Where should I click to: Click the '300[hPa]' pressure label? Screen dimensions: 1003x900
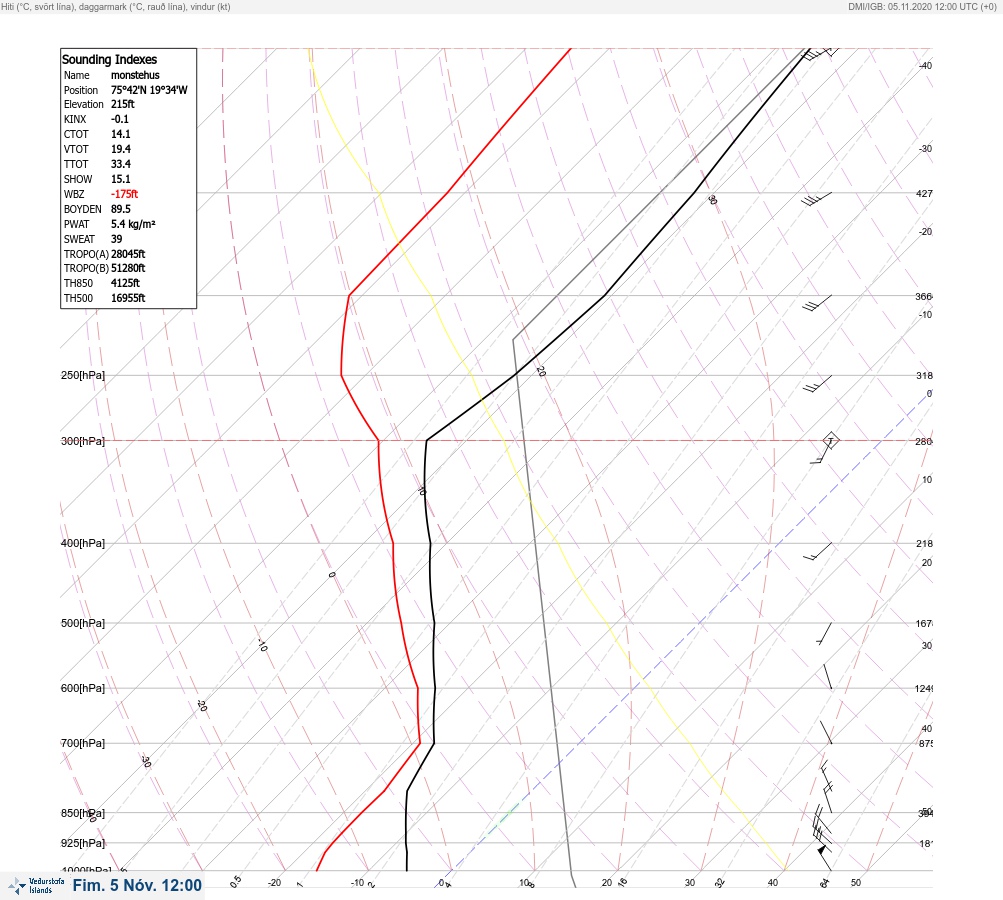coord(83,441)
